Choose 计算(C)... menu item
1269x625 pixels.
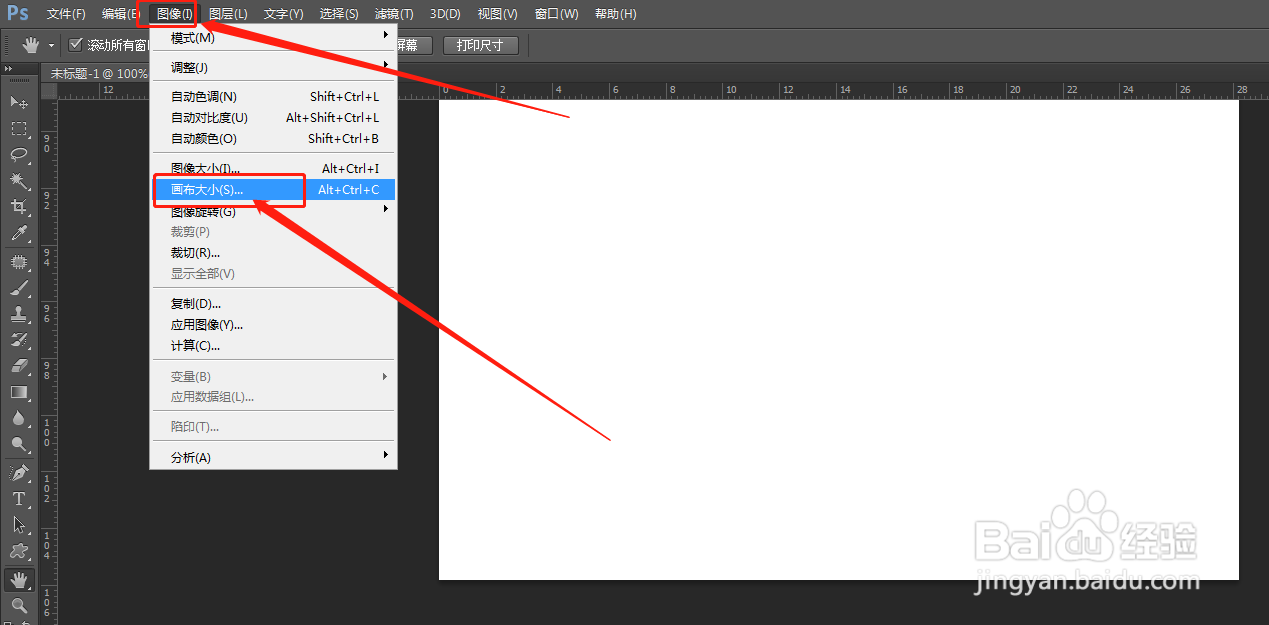272,345
